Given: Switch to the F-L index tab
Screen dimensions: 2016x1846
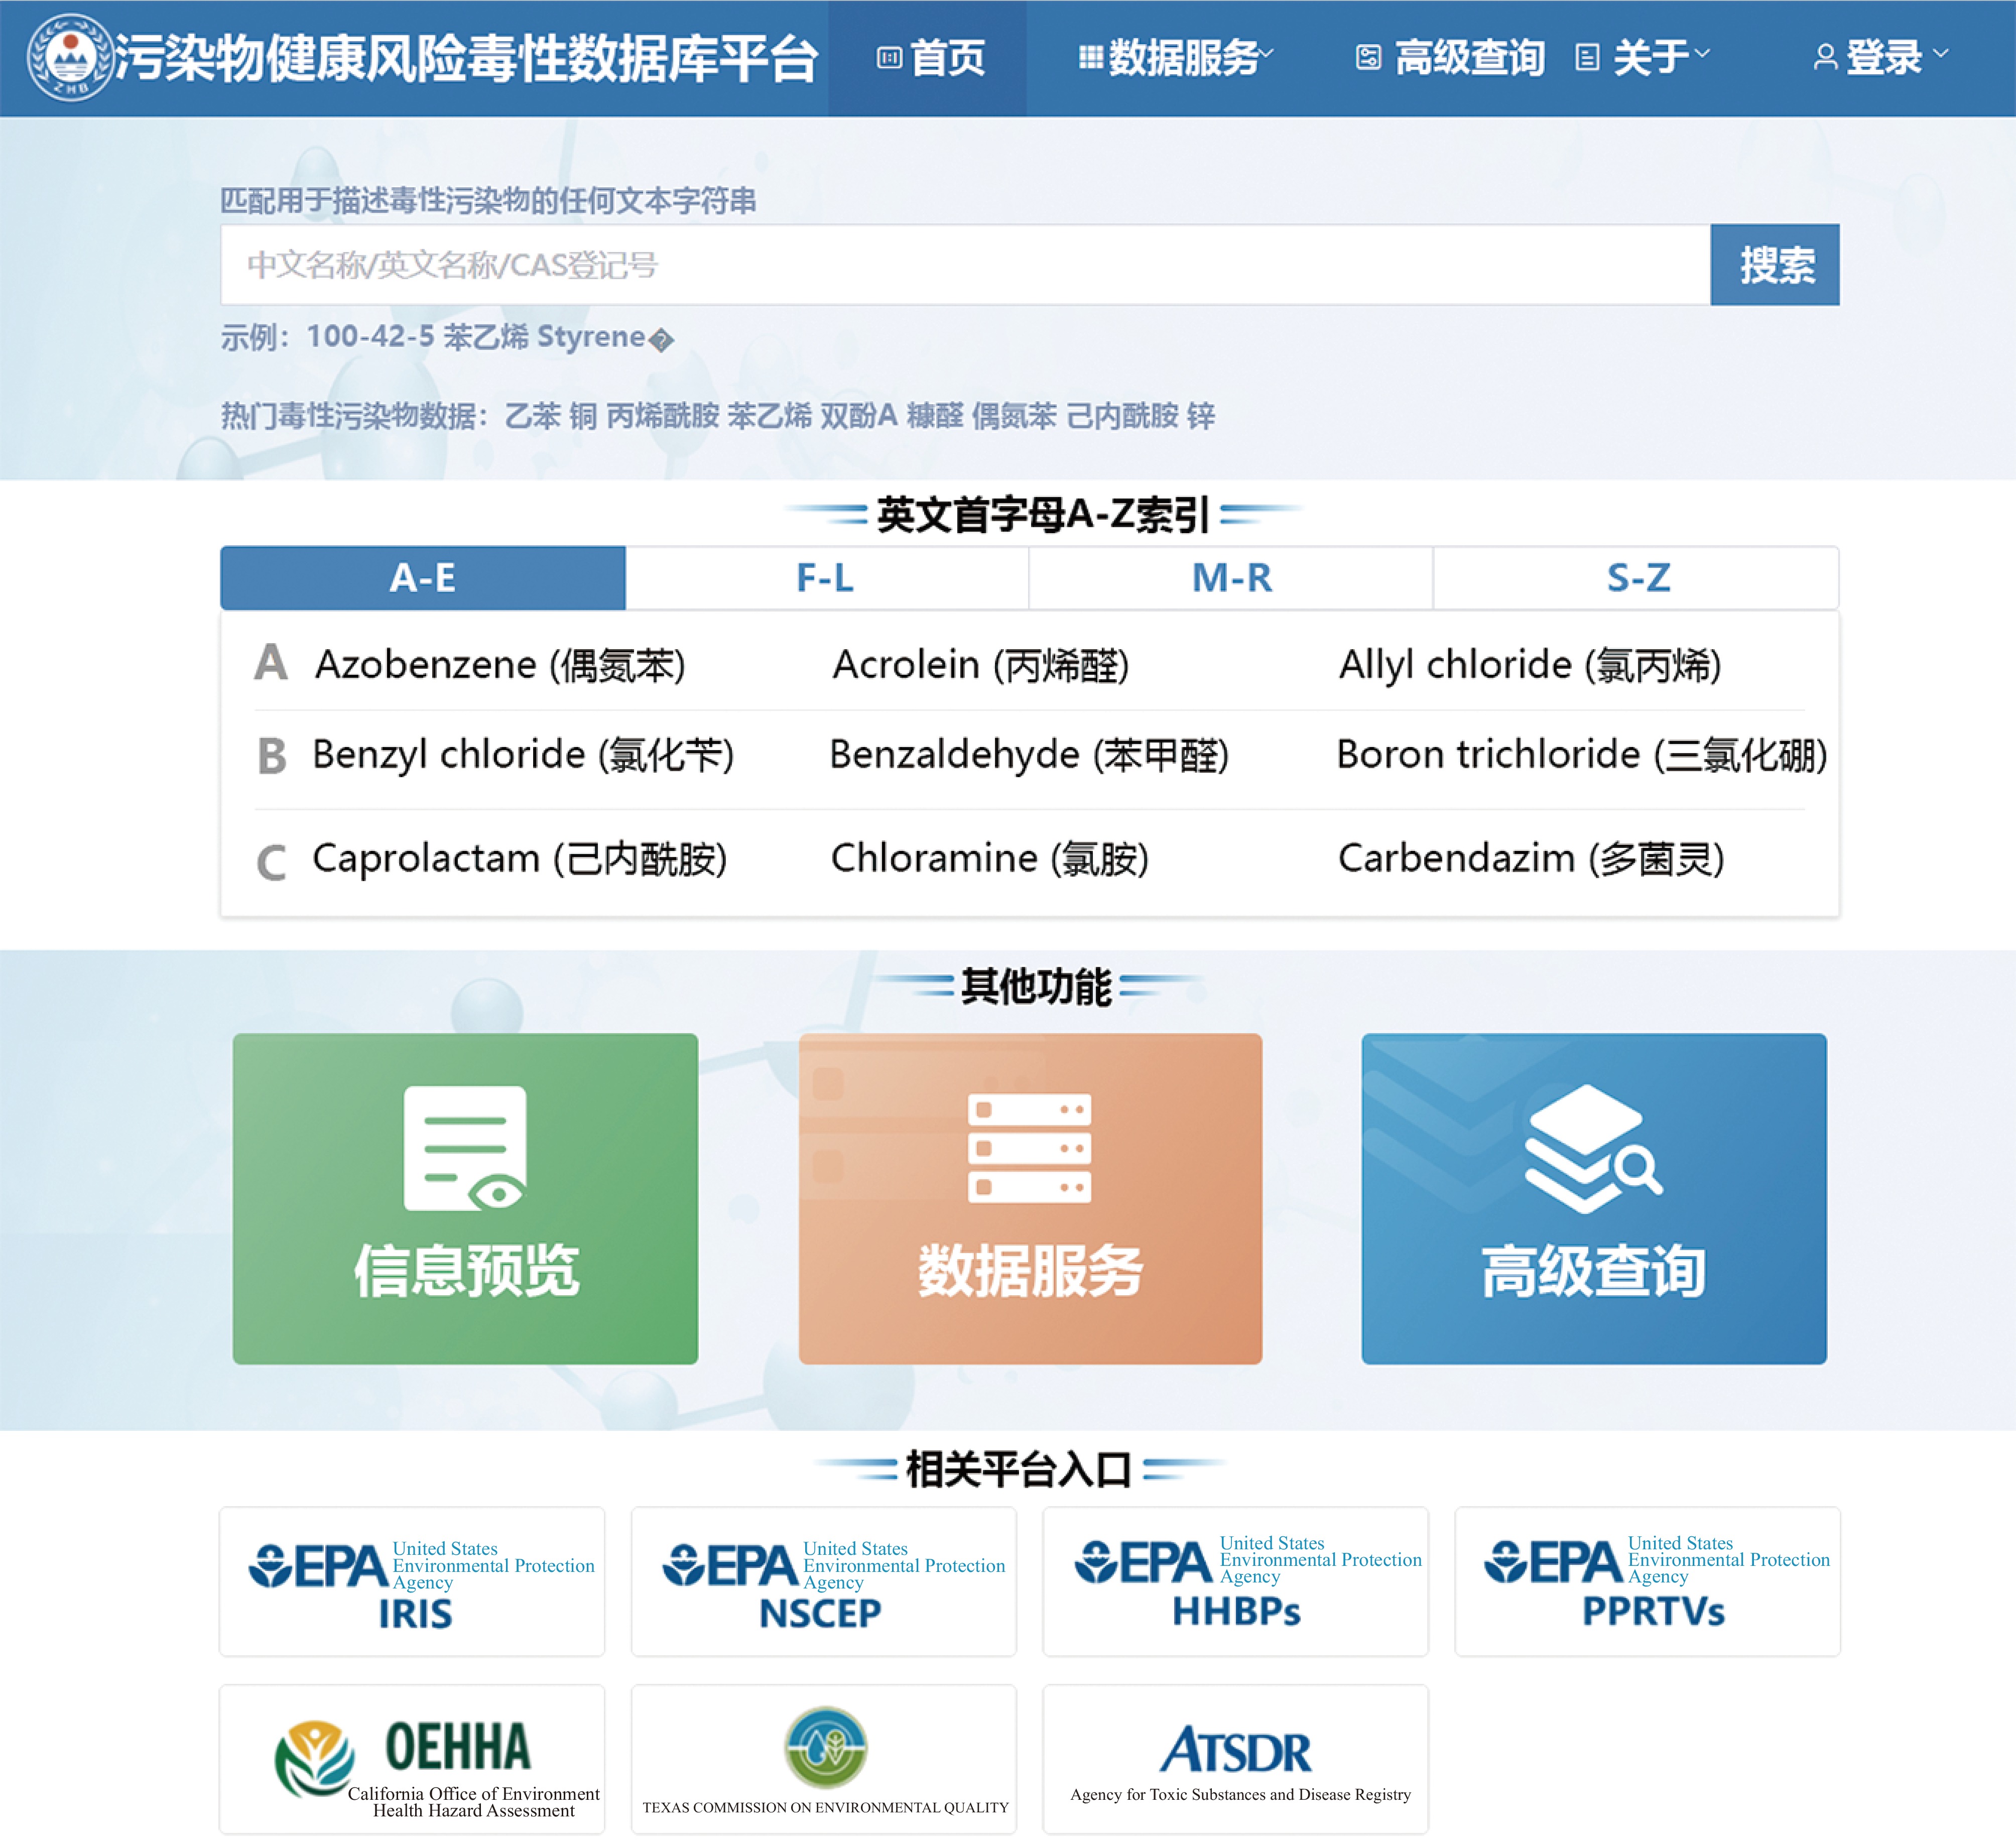Looking at the screenshot, I should 826,578.
